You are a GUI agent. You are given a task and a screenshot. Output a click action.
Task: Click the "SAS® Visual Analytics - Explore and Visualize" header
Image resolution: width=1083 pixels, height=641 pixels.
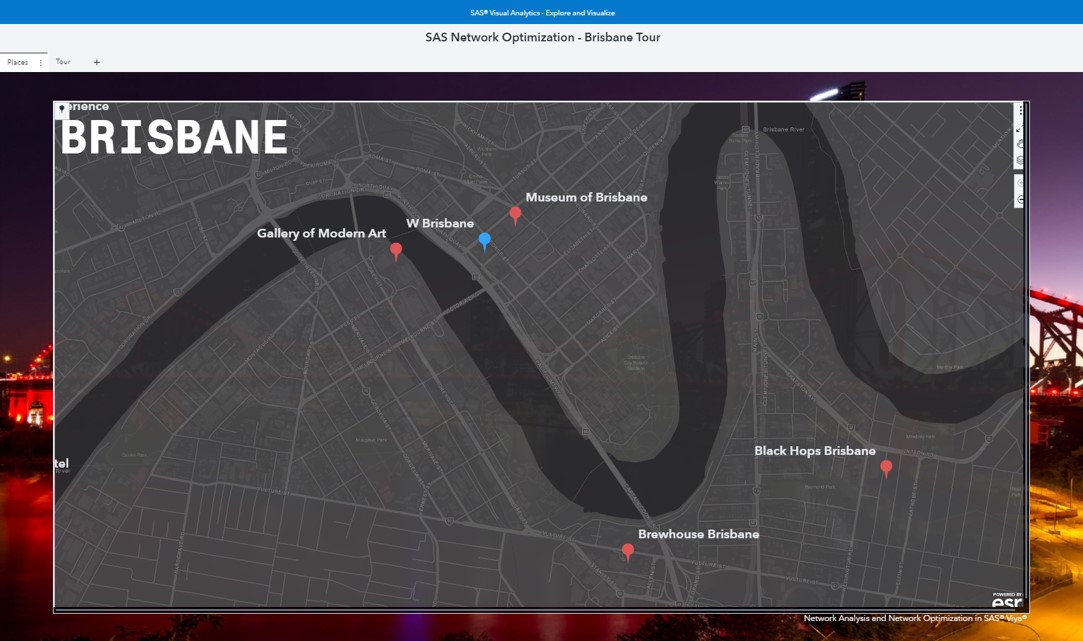(542, 13)
